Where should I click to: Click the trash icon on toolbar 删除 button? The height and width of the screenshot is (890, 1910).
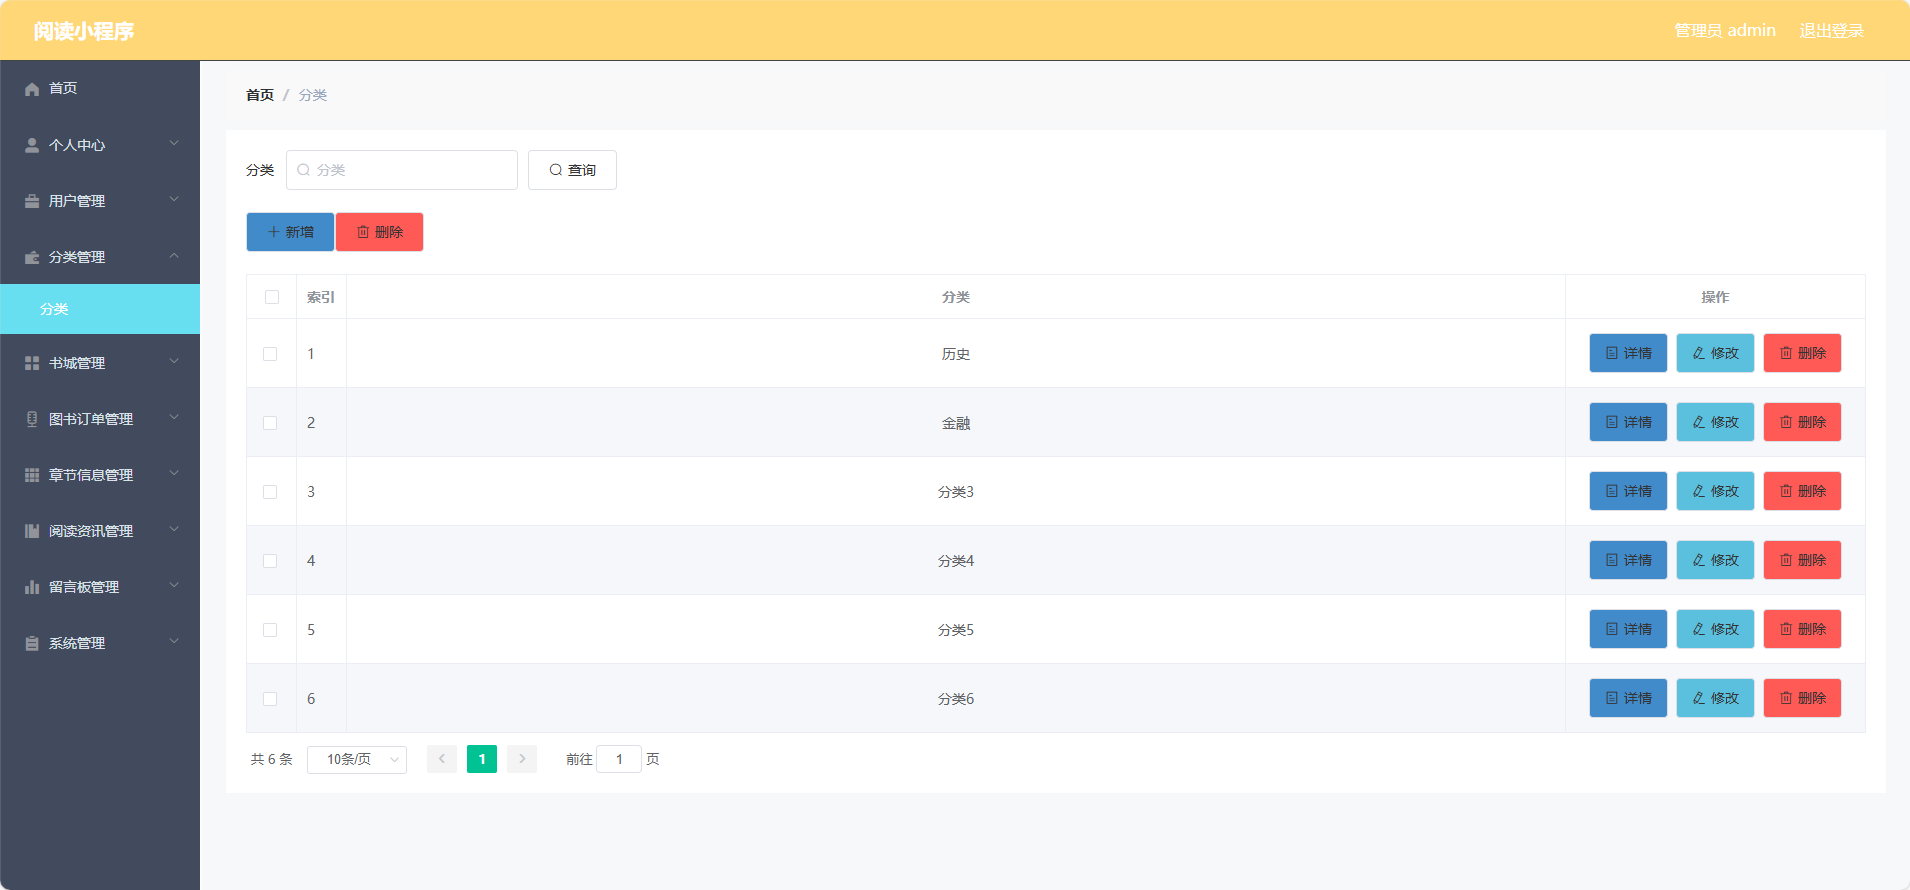point(363,232)
